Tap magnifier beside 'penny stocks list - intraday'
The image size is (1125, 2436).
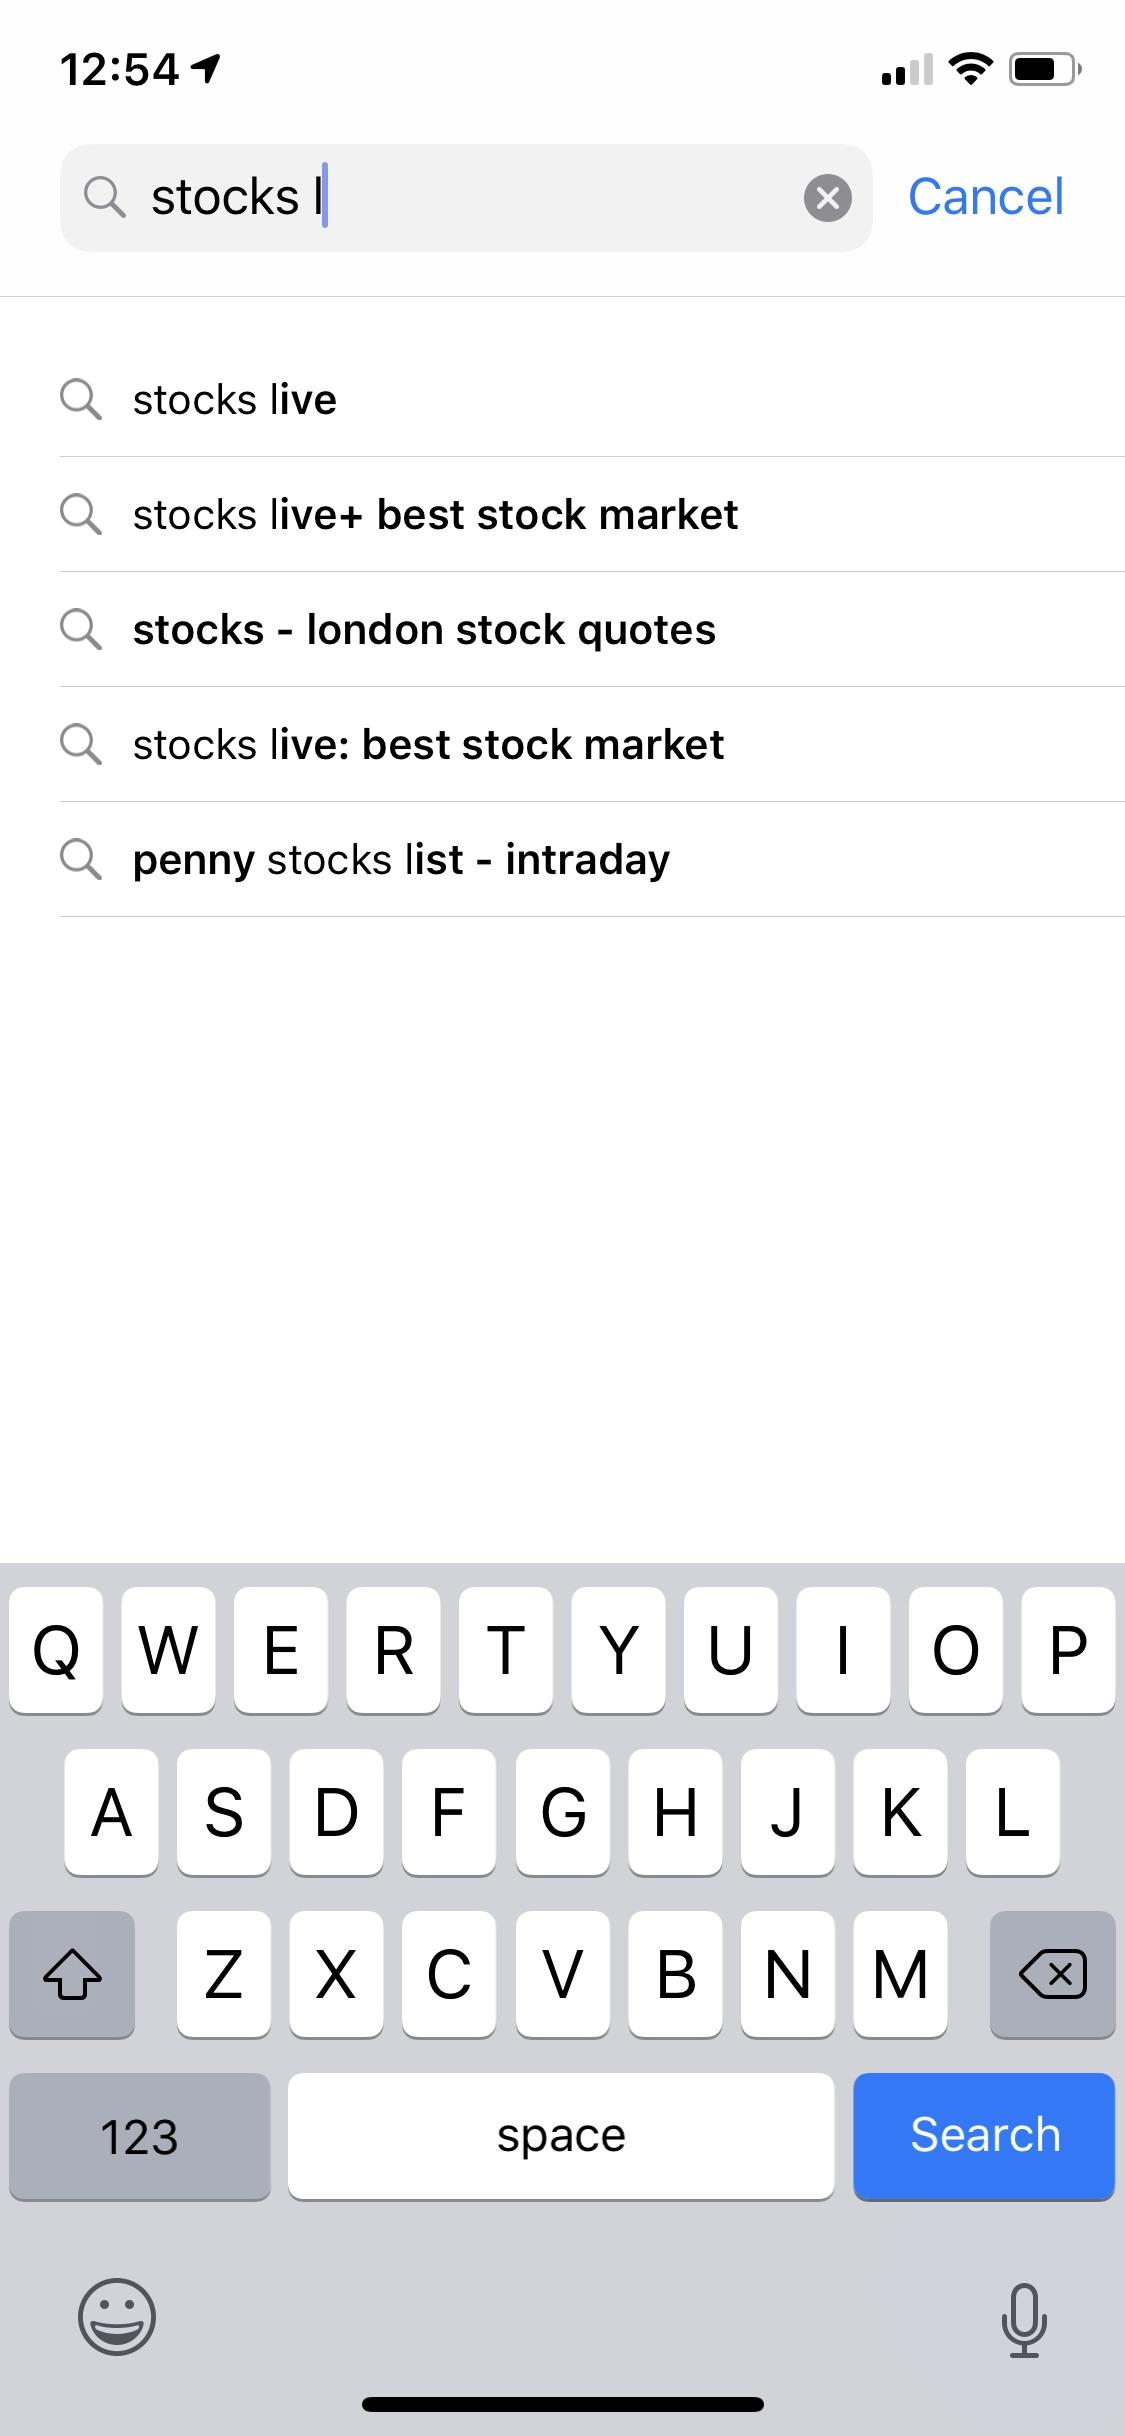point(81,859)
